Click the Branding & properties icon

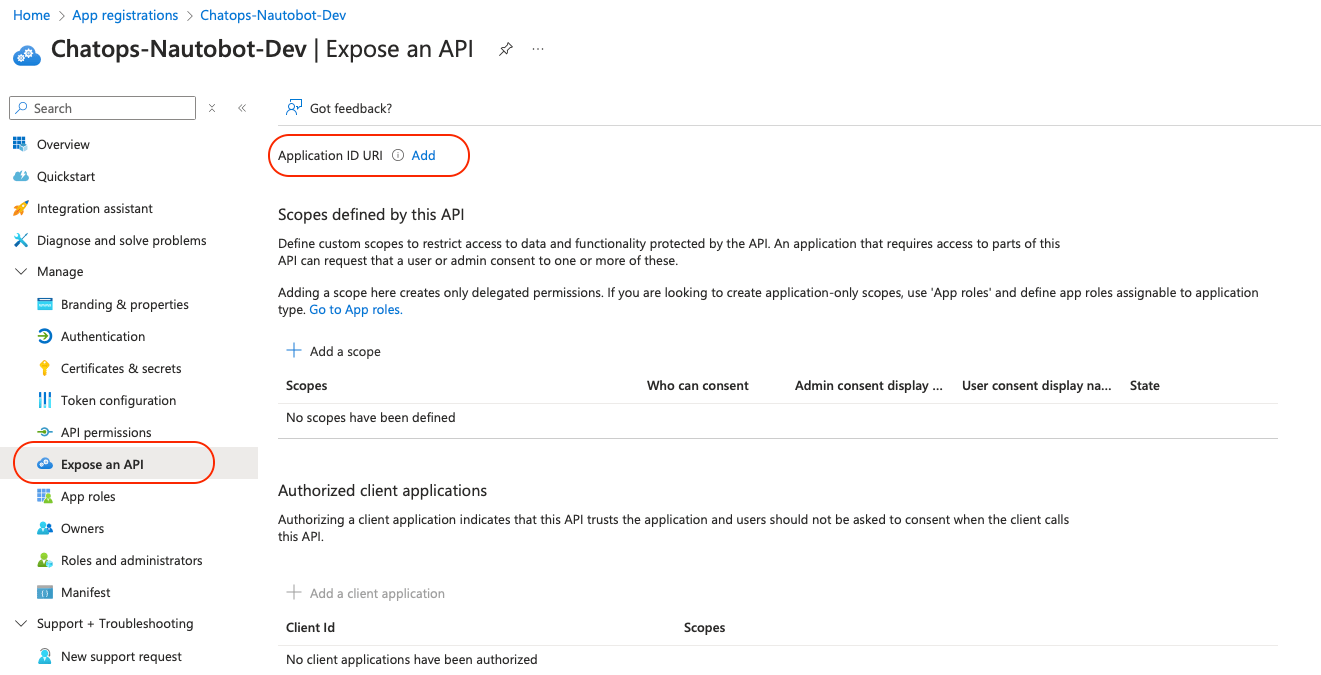tap(44, 304)
